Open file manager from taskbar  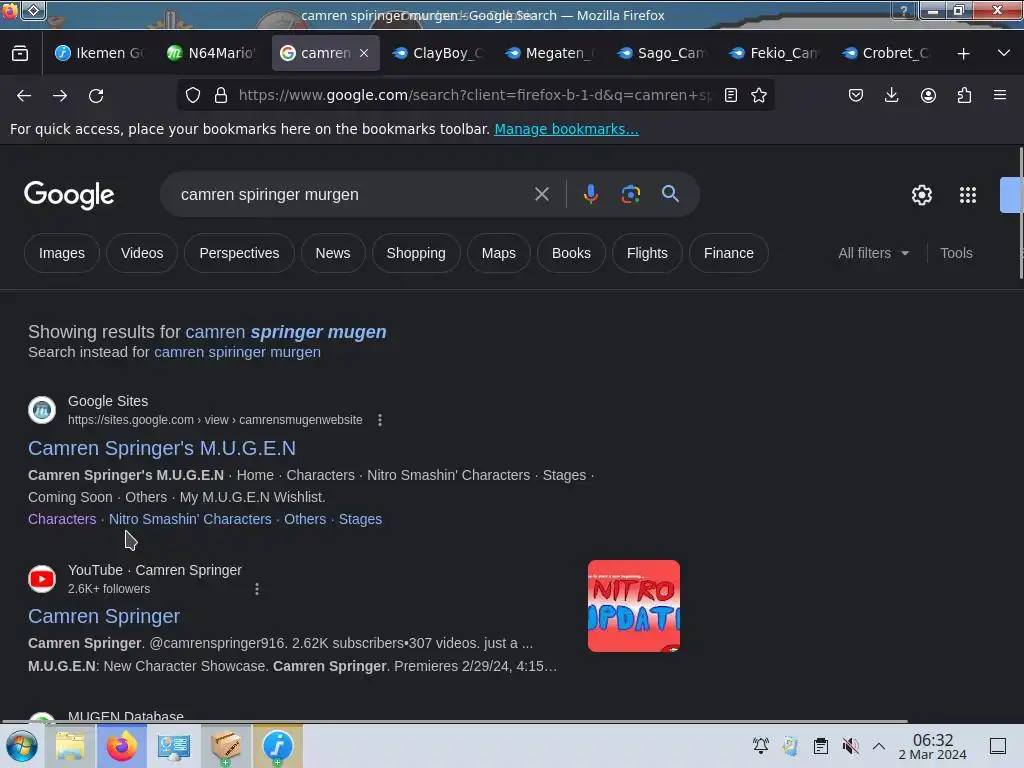pyautogui.click(x=70, y=746)
